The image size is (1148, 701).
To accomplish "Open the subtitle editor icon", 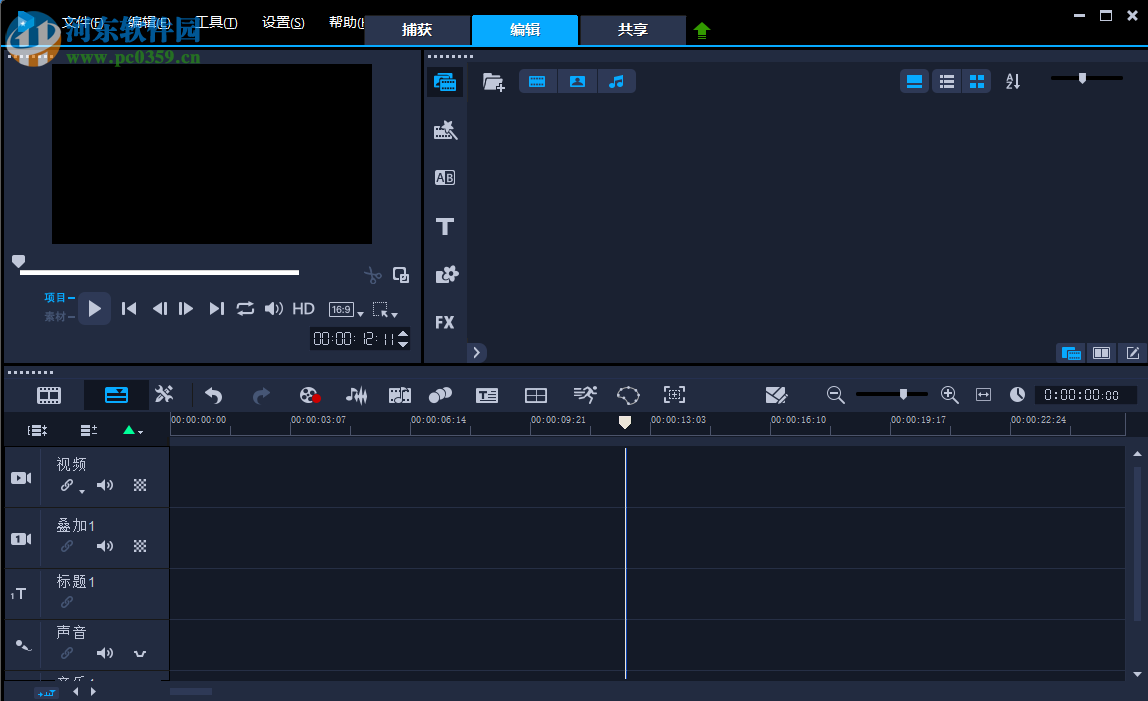I will (487, 396).
